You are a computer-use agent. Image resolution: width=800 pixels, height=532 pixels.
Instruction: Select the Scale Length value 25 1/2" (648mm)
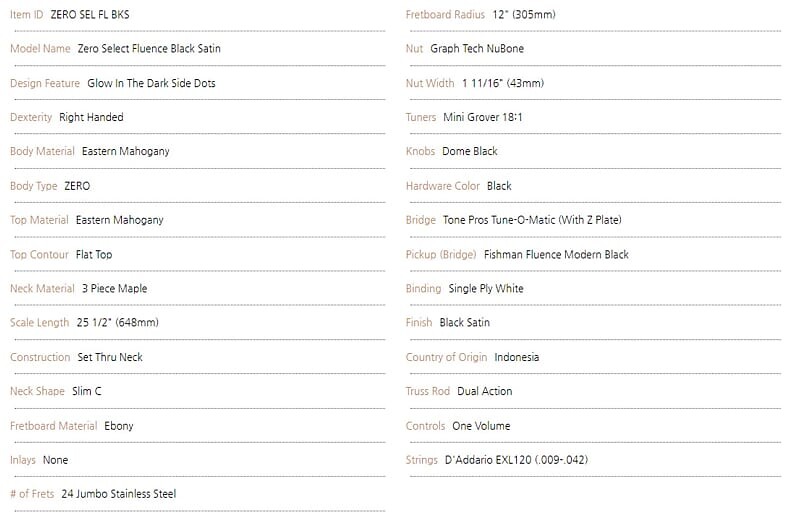[x=117, y=322]
